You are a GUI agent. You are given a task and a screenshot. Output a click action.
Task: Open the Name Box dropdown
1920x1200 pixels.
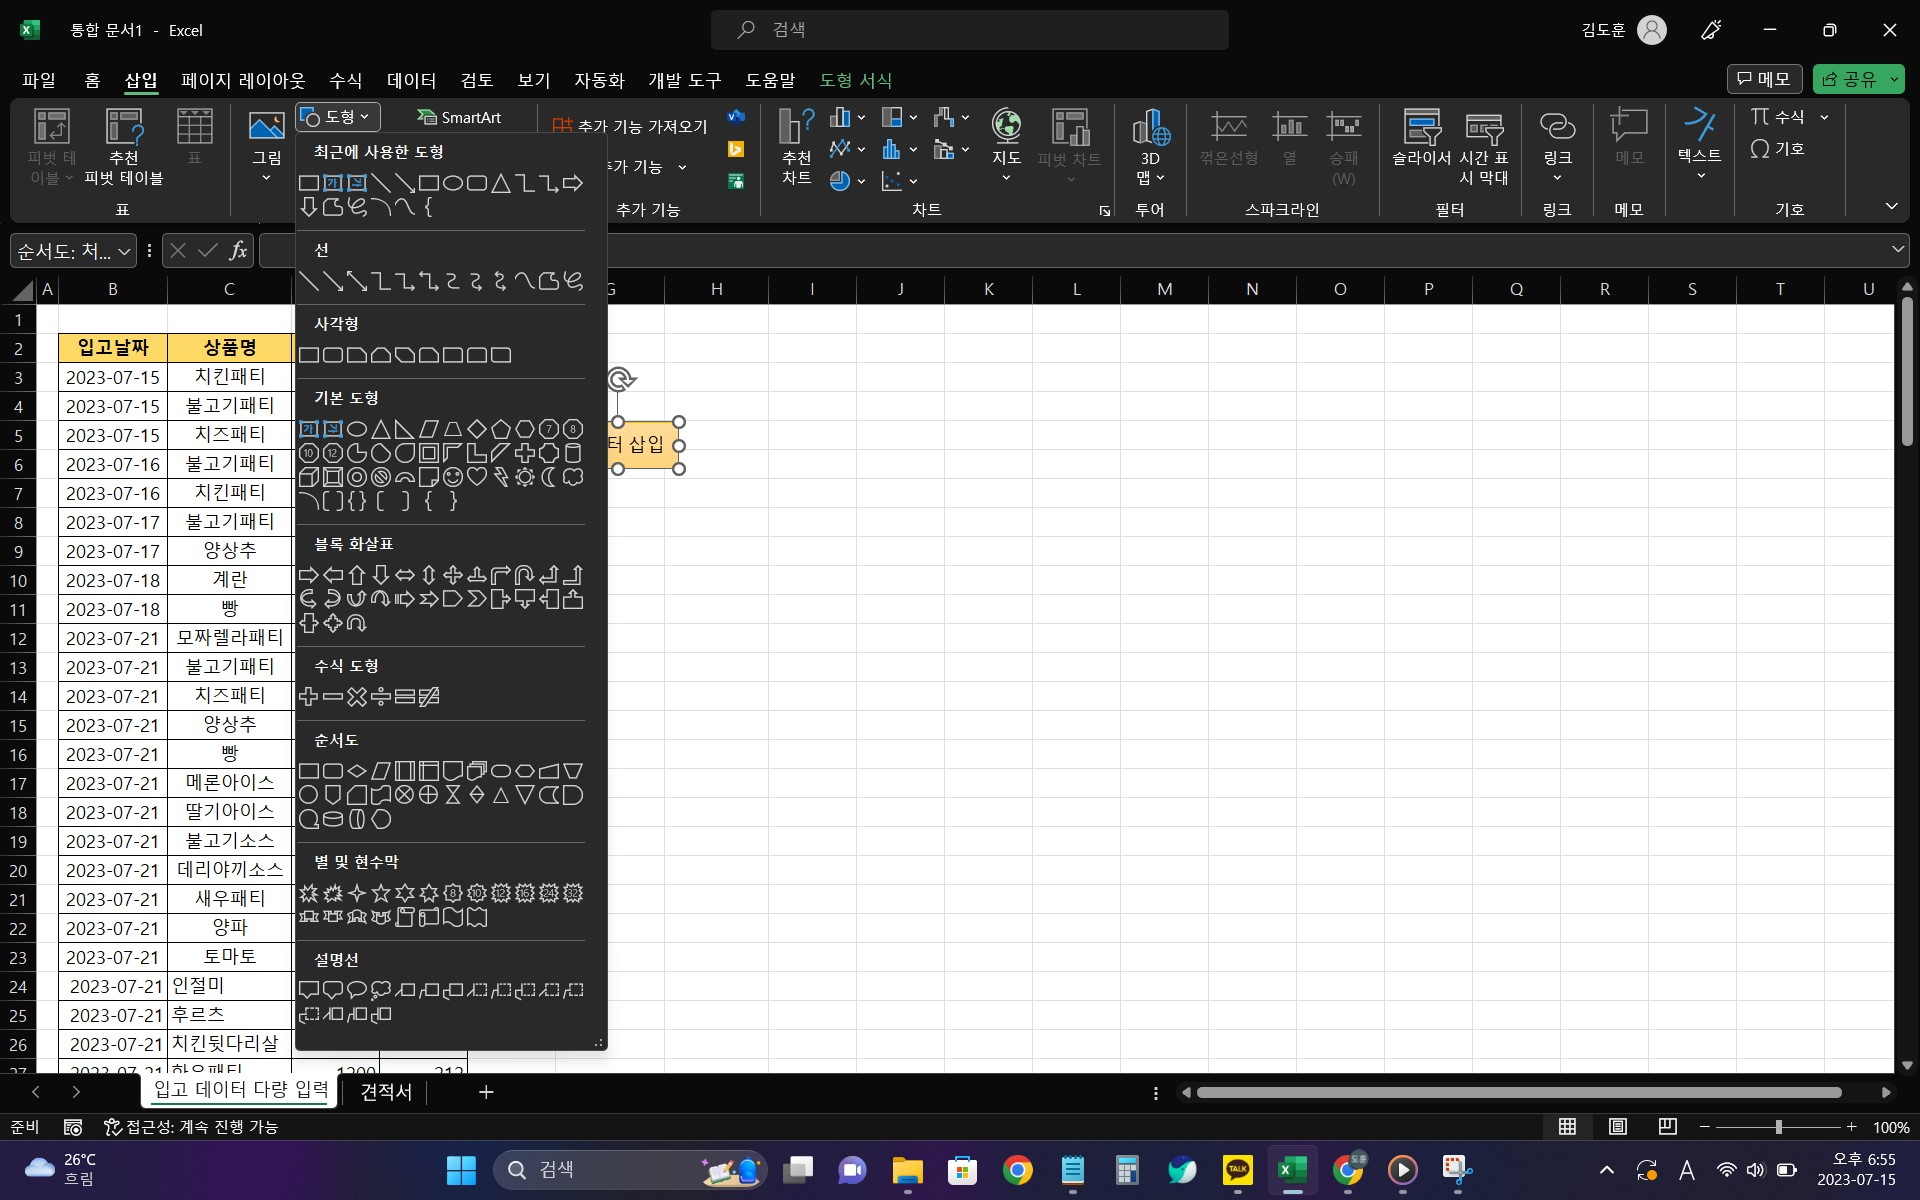click(x=124, y=251)
